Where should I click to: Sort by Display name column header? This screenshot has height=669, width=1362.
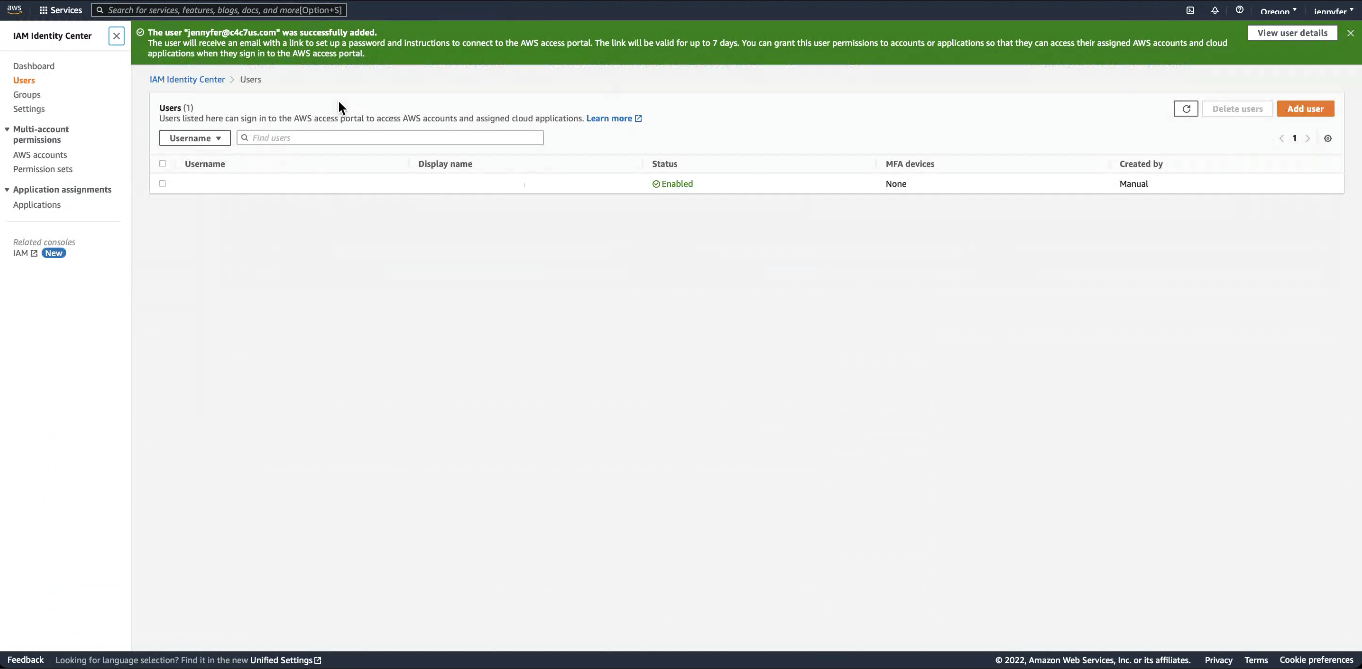tap(445, 164)
